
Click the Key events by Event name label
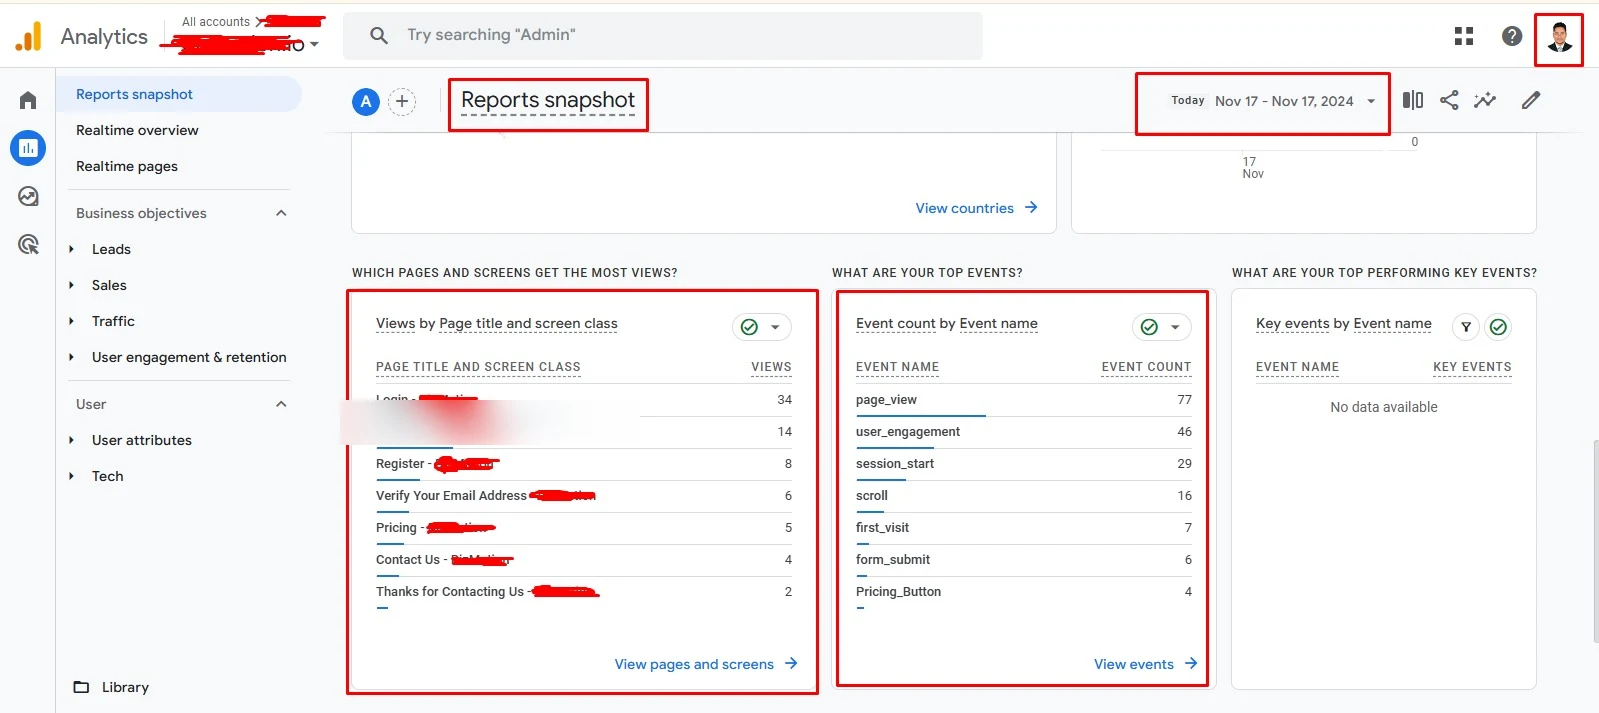pyautogui.click(x=1344, y=323)
